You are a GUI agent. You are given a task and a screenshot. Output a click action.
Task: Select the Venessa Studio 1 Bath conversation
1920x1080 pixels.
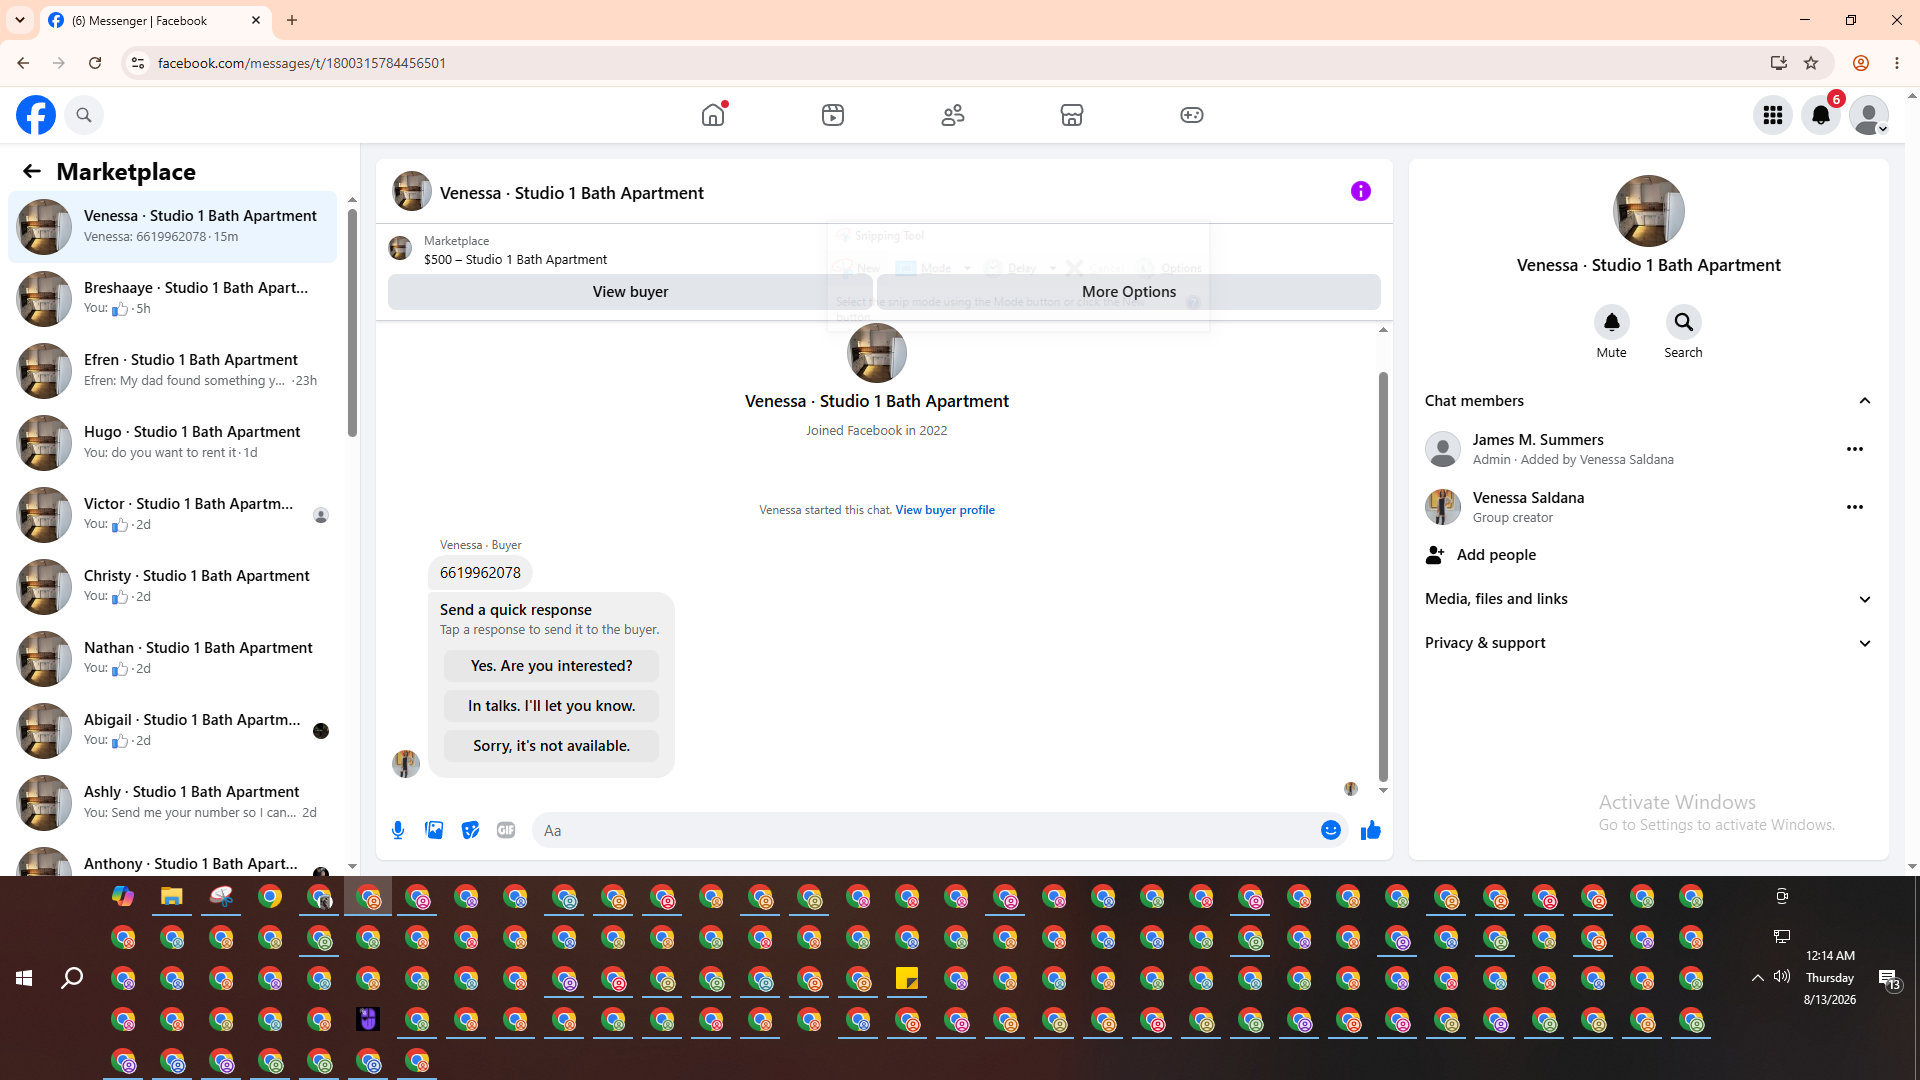click(x=172, y=227)
